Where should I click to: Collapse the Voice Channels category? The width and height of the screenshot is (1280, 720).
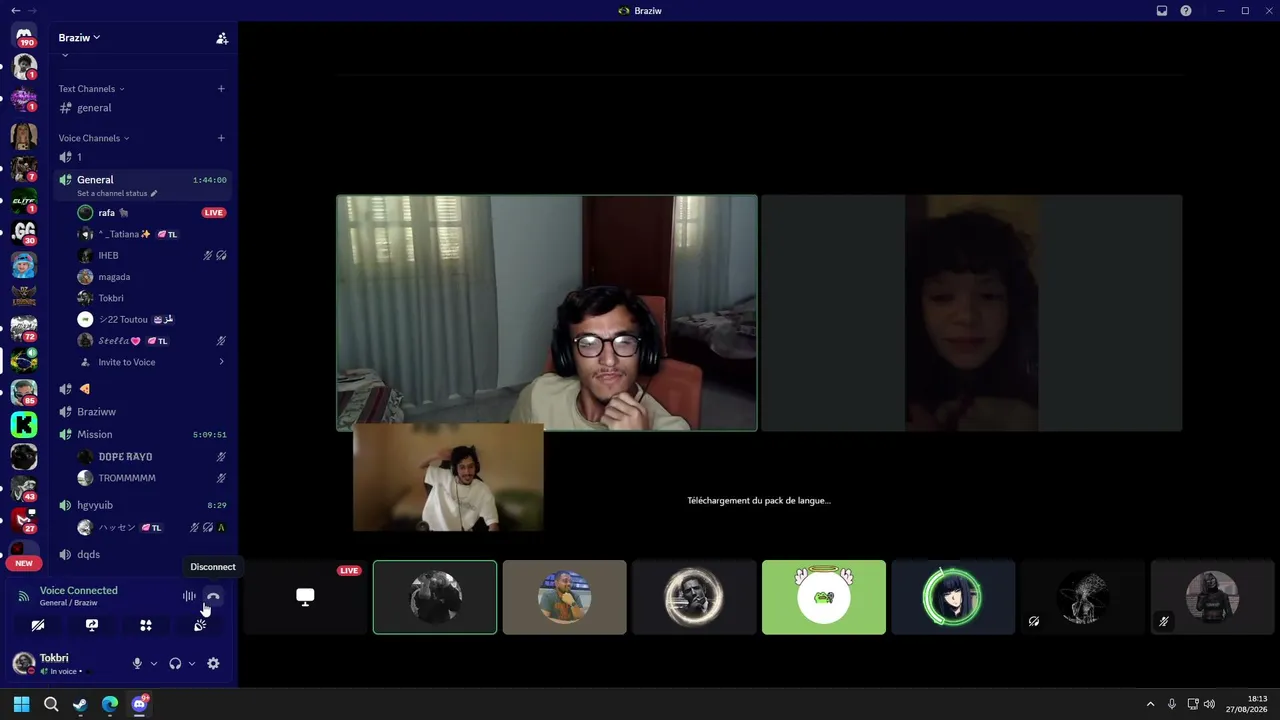tap(94, 138)
